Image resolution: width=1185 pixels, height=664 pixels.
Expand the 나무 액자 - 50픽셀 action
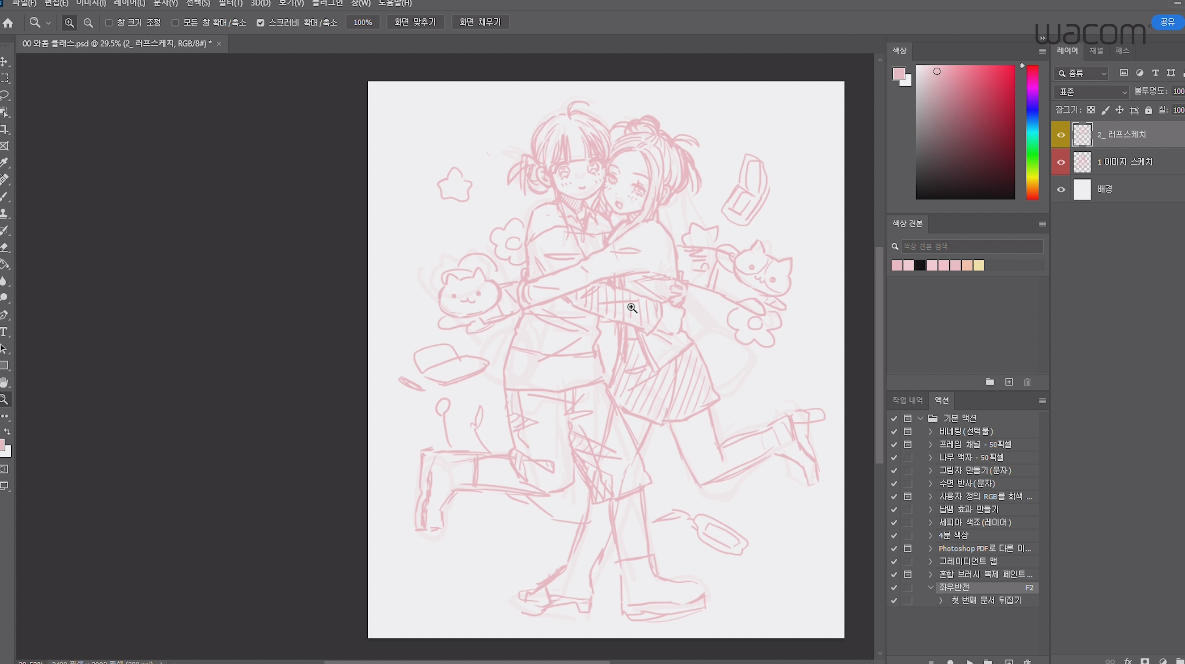click(x=931, y=458)
